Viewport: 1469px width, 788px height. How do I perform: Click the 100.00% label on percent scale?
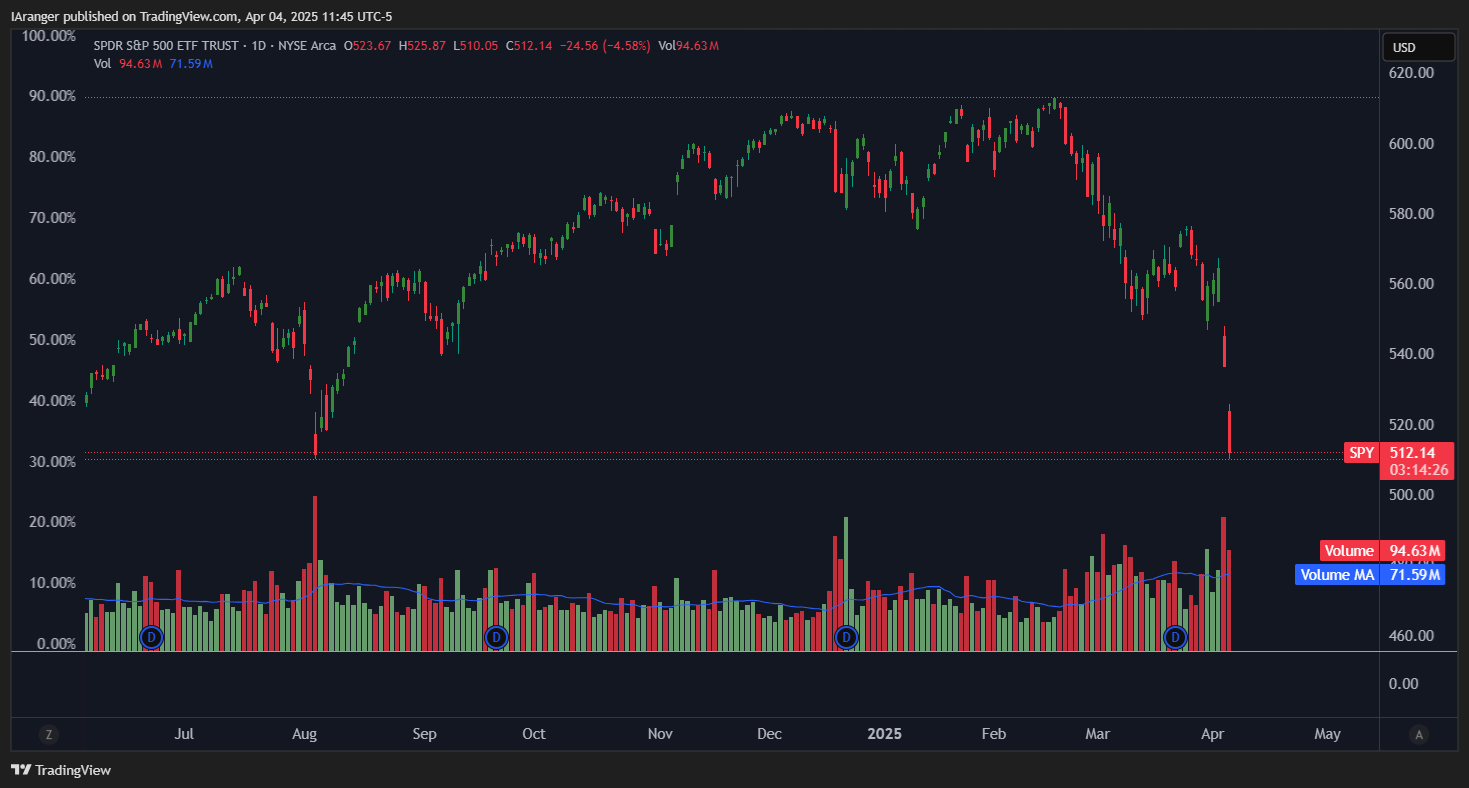tap(49, 36)
